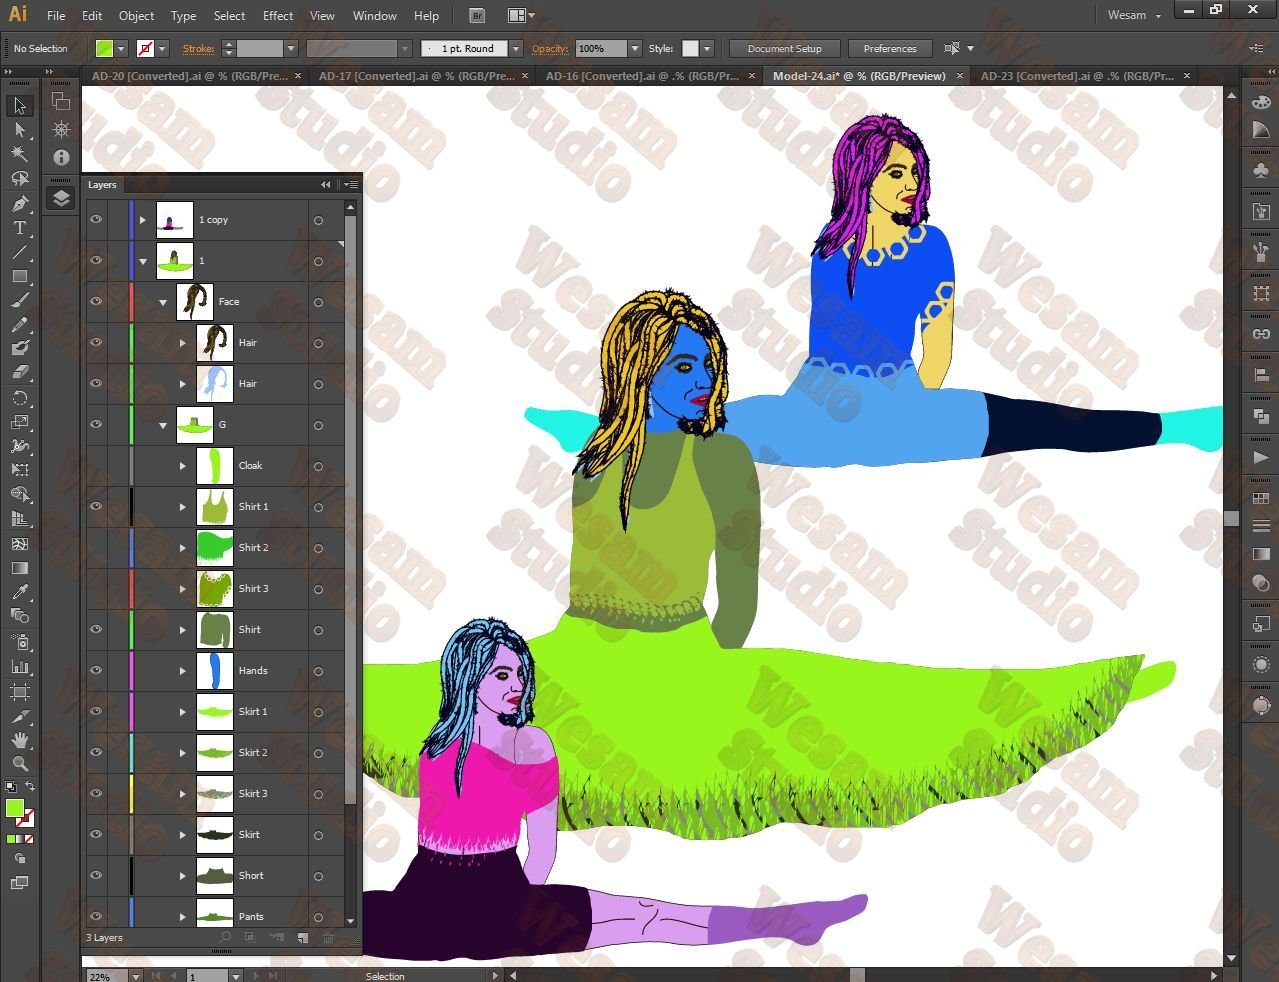Collapse the Face sublayer group

click(163, 302)
